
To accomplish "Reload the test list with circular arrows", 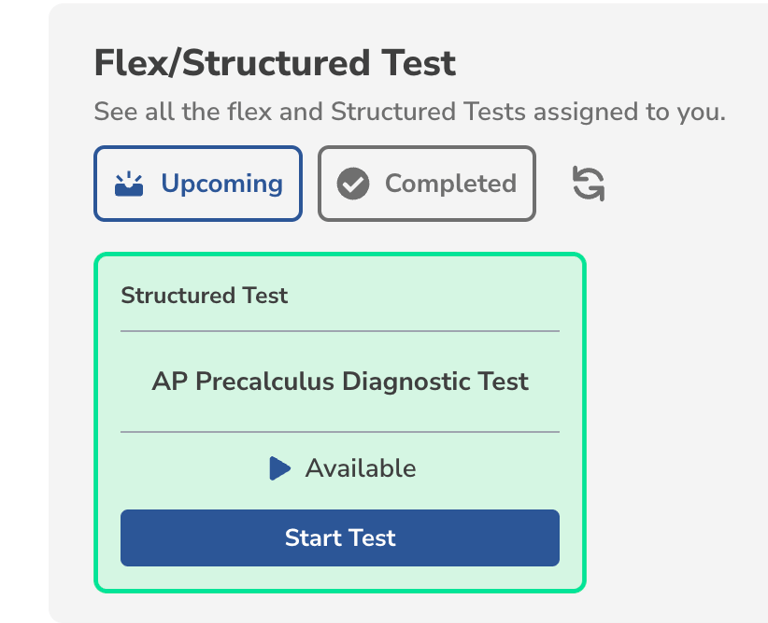I will [588, 184].
